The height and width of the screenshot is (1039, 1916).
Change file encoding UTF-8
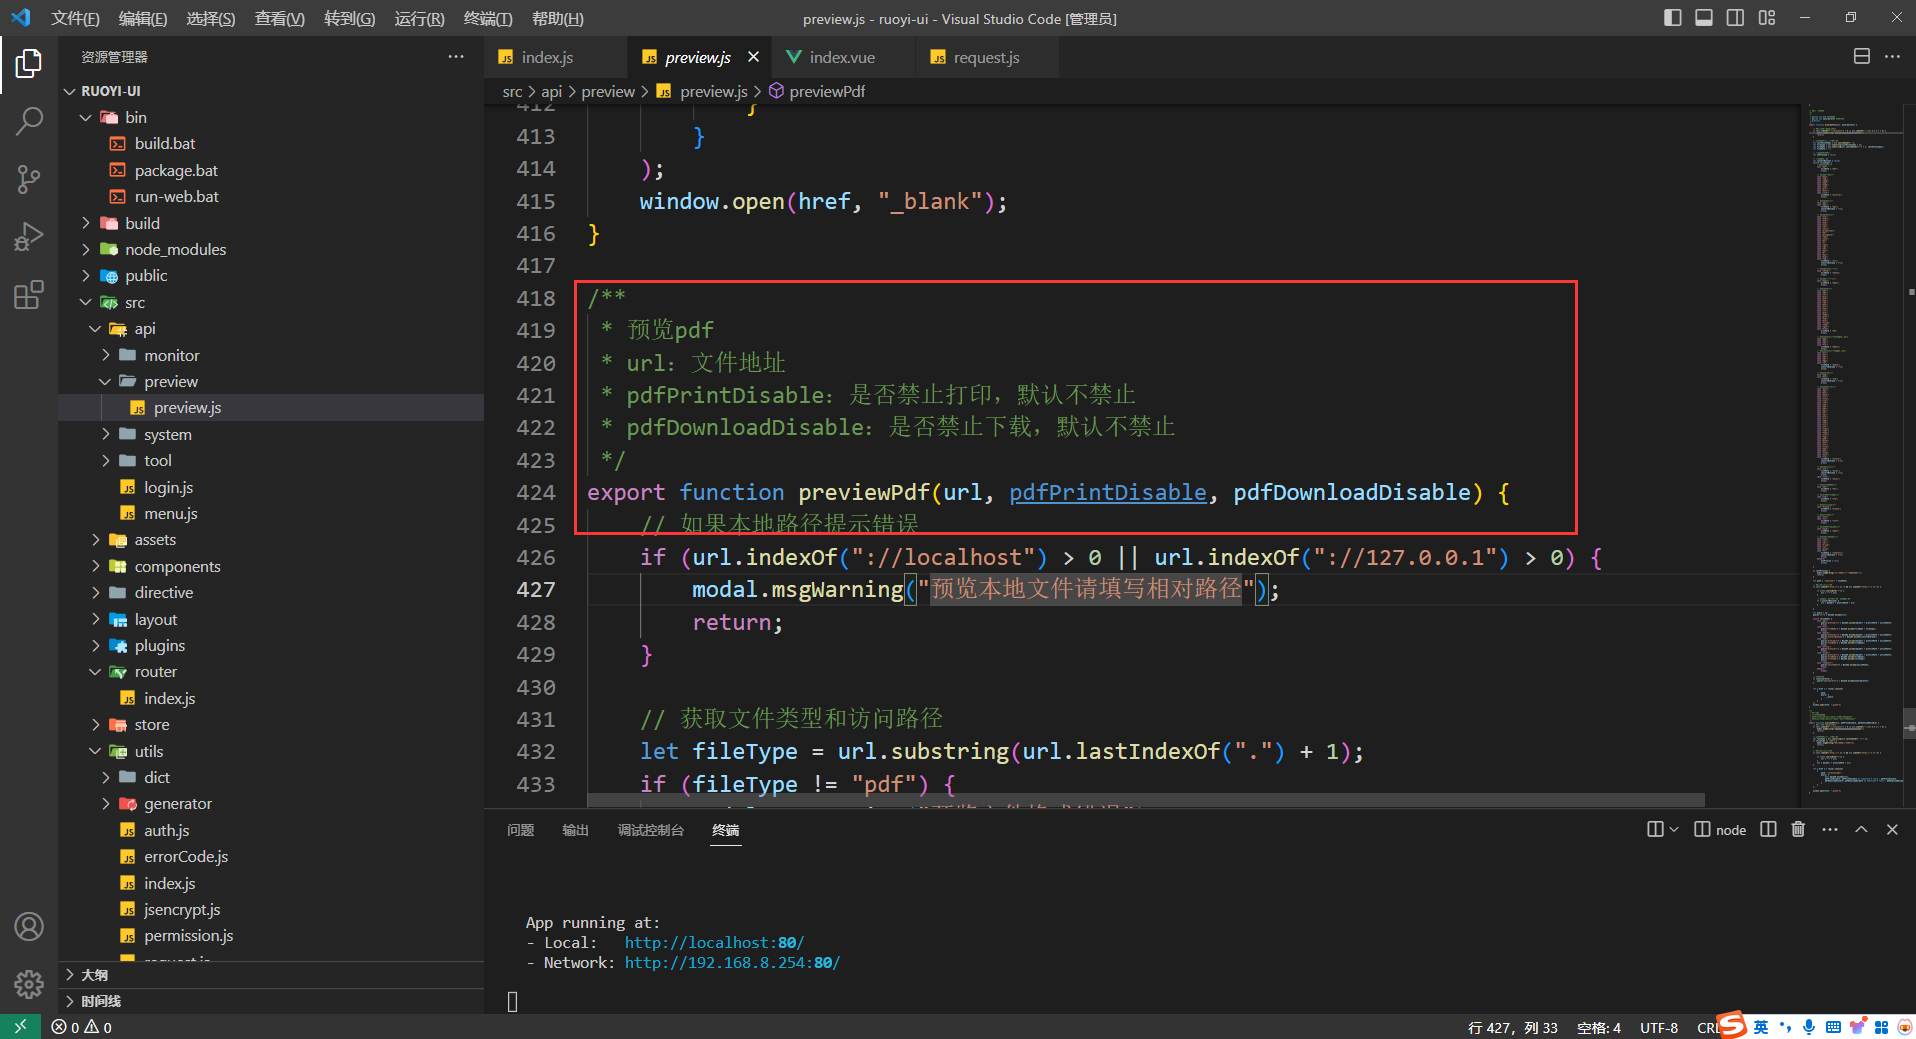click(1659, 1027)
